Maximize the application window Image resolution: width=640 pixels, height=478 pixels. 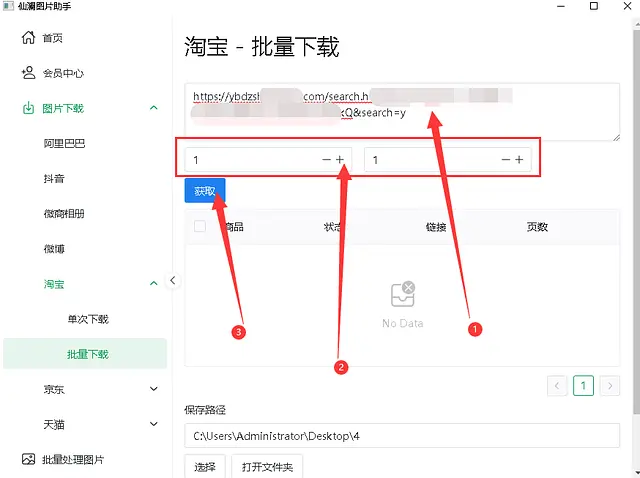click(594, 6)
